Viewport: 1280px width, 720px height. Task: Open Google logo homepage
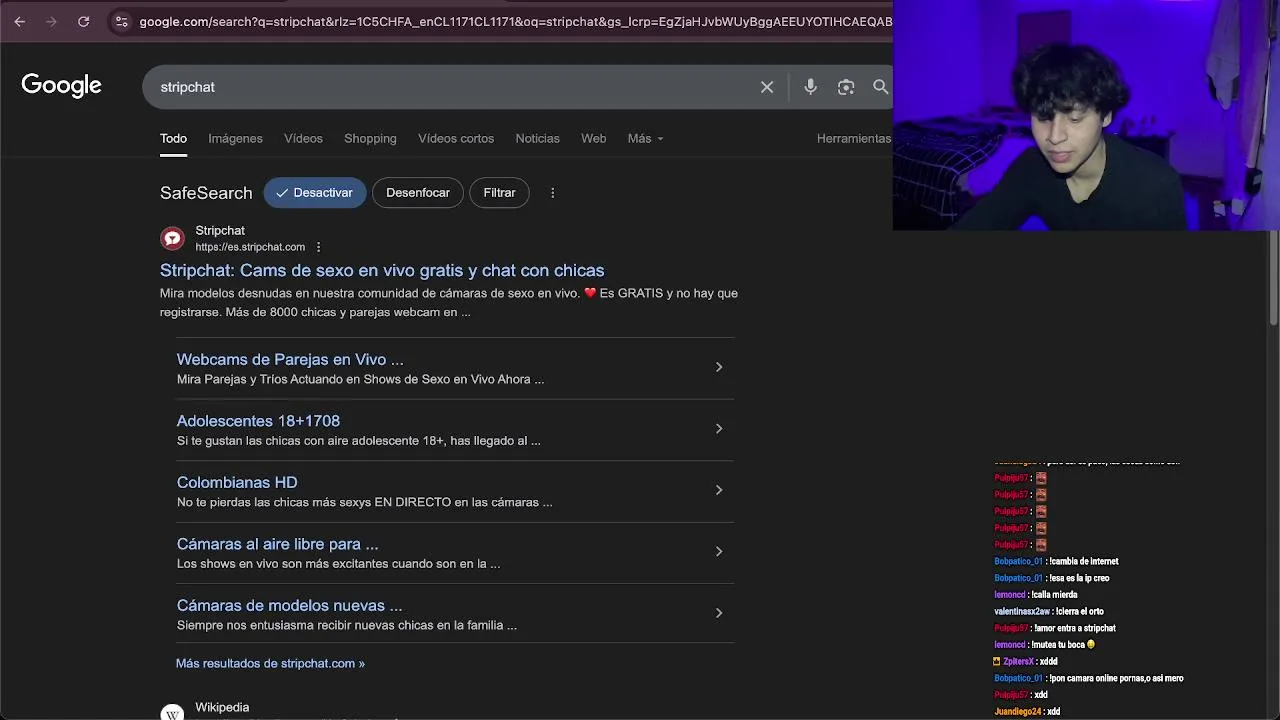click(x=62, y=86)
